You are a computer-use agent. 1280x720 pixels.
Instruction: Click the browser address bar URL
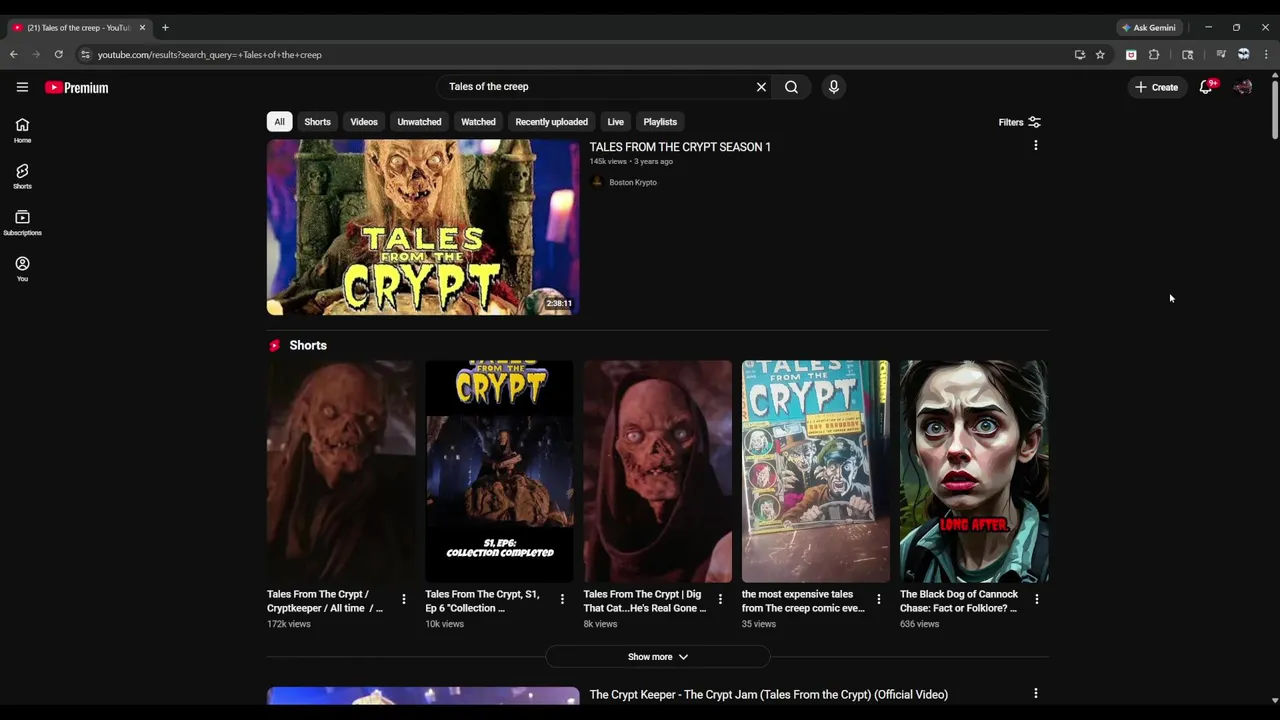pos(210,55)
